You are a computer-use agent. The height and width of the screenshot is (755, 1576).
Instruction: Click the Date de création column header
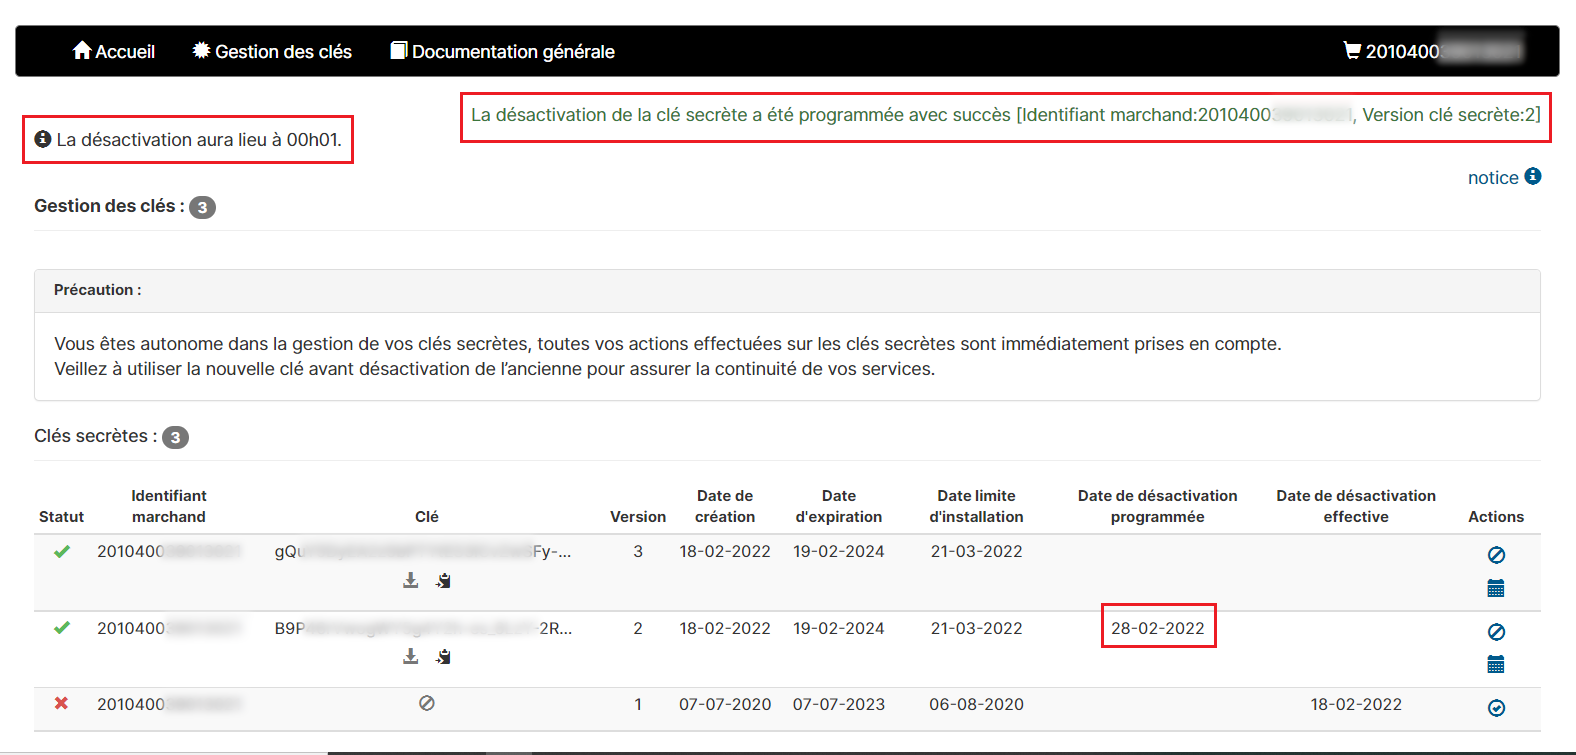(x=725, y=506)
